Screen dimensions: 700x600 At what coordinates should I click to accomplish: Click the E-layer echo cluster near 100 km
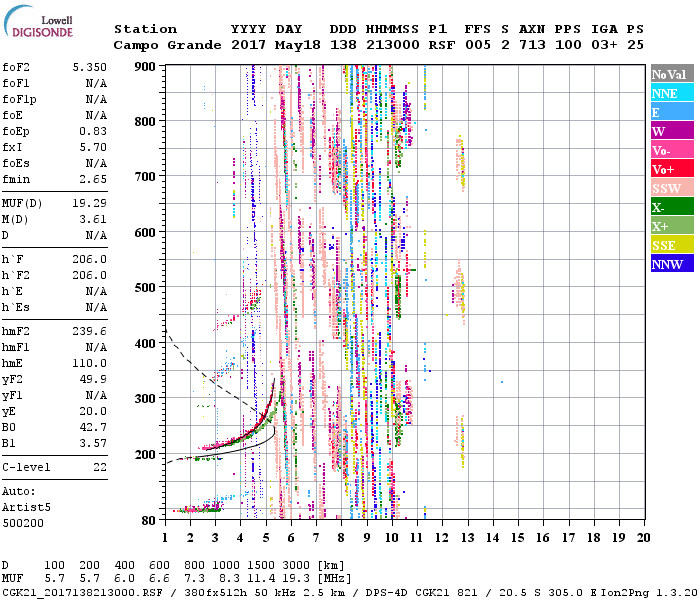pyautogui.click(x=199, y=508)
